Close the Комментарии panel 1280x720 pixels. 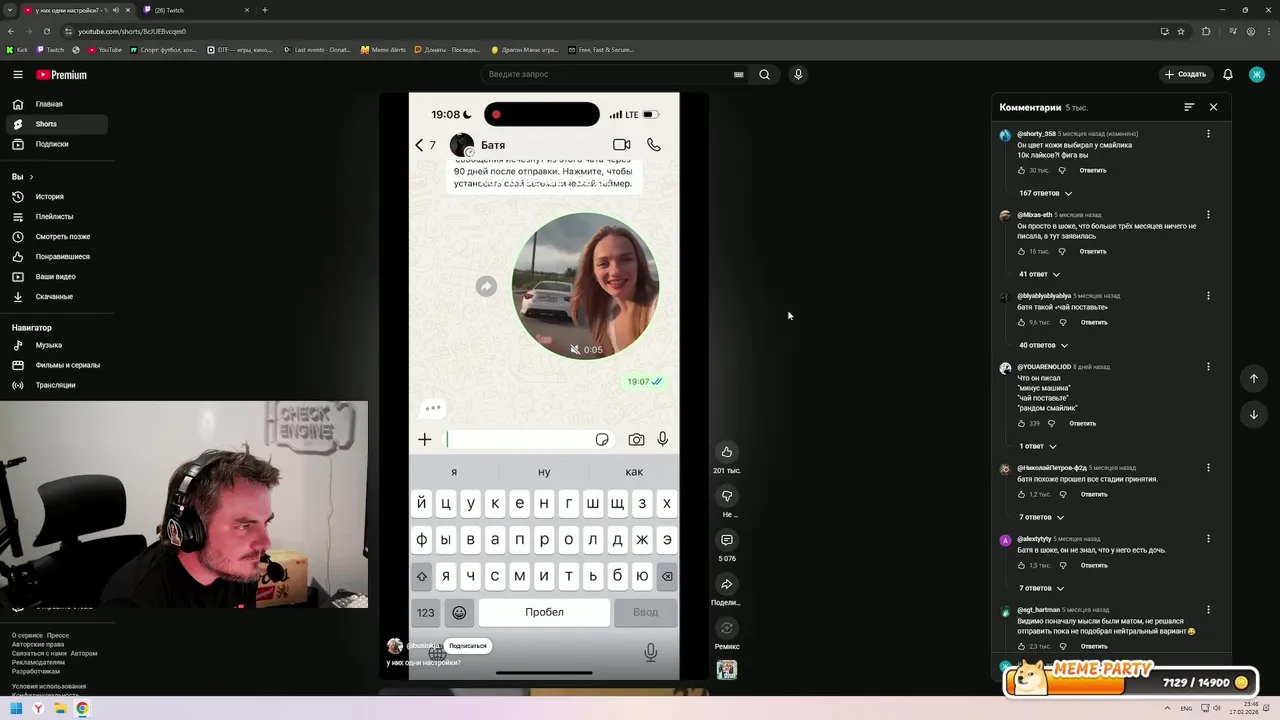coord(1213,107)
